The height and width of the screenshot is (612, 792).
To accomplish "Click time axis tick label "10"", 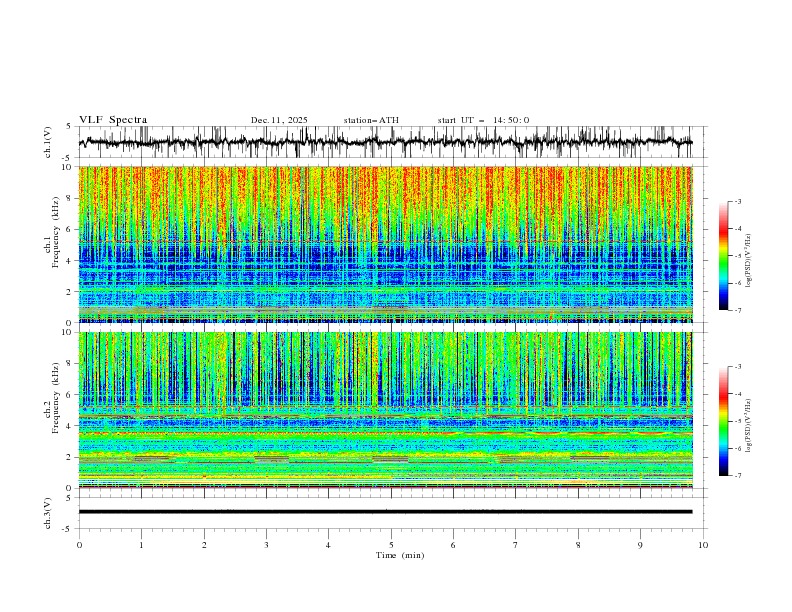I will click(x=703, y=545).
